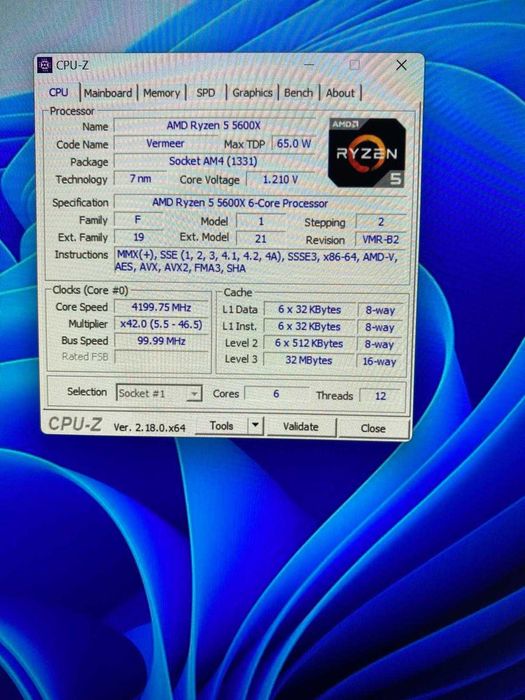Click the empty Rated FSB field
This screenshot has width=525, height=700.
(x=161, y=357)
